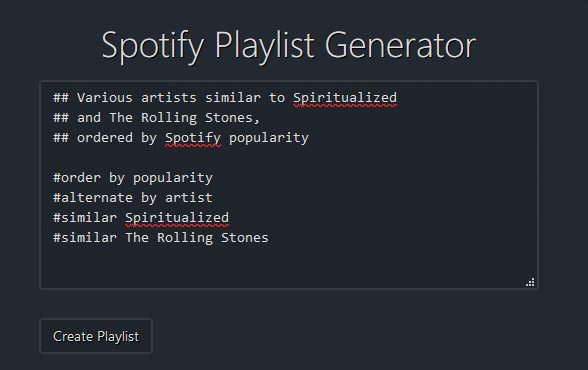
Task: Click the word 'Rolling' in the second comment line
Action: [x=169, y=118]
